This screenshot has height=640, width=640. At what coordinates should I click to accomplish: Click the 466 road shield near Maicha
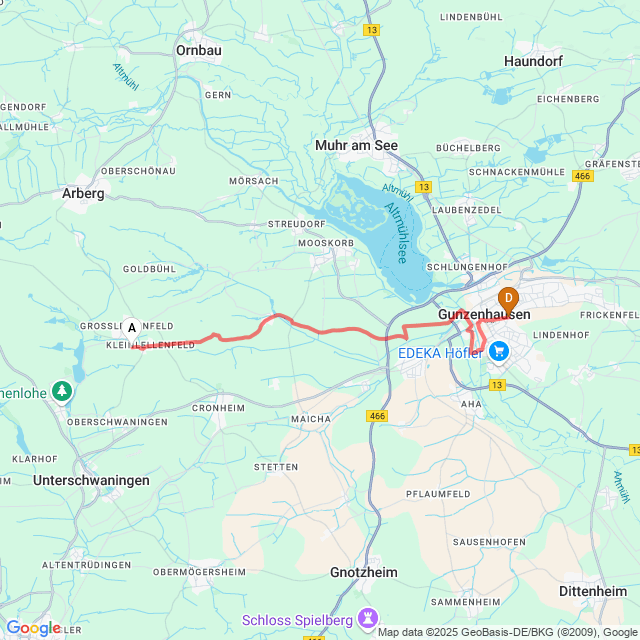pyautogui.click(x=377, y=416)
